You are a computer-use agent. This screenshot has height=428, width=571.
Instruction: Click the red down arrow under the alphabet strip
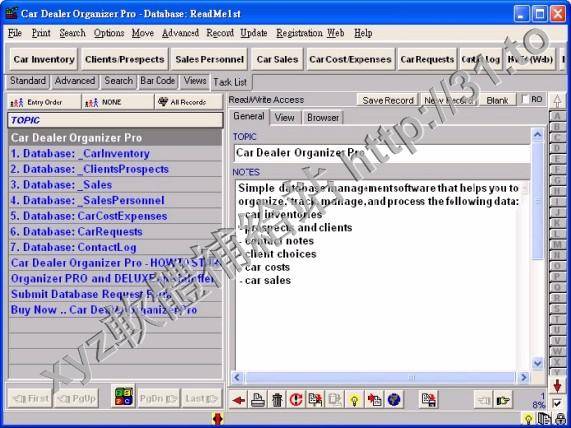pos(557,386)
